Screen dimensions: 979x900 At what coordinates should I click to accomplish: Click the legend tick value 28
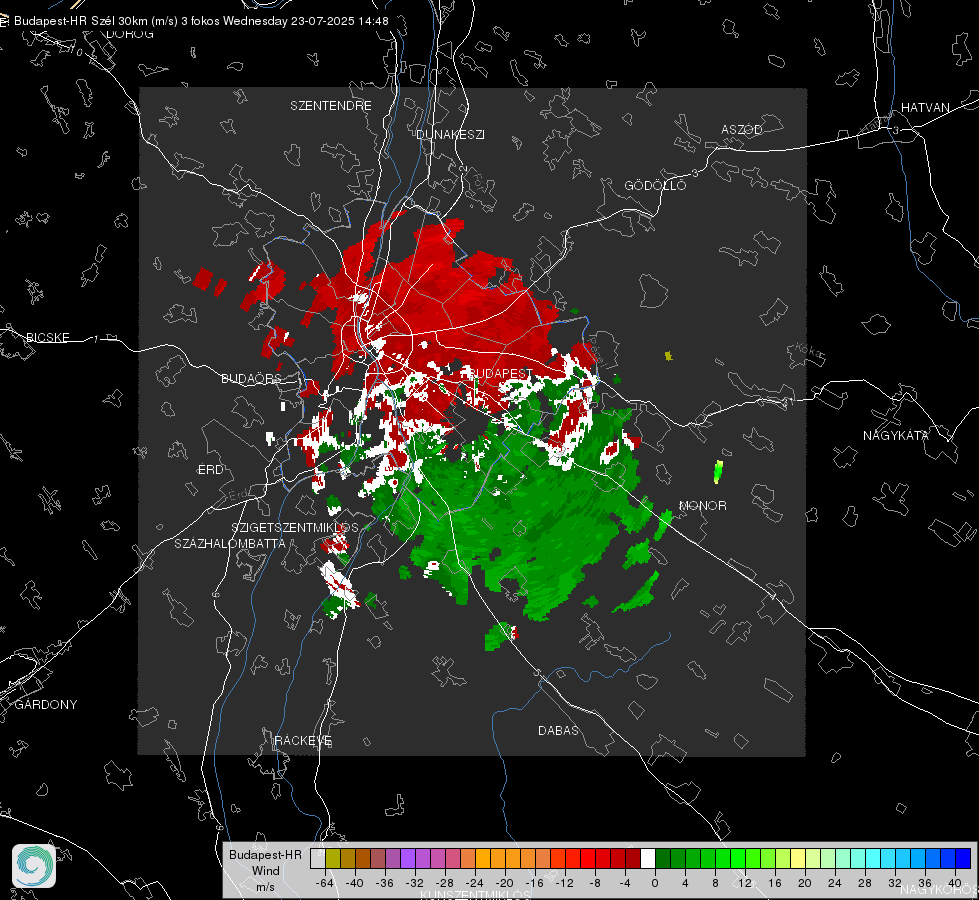click(865, 883)
